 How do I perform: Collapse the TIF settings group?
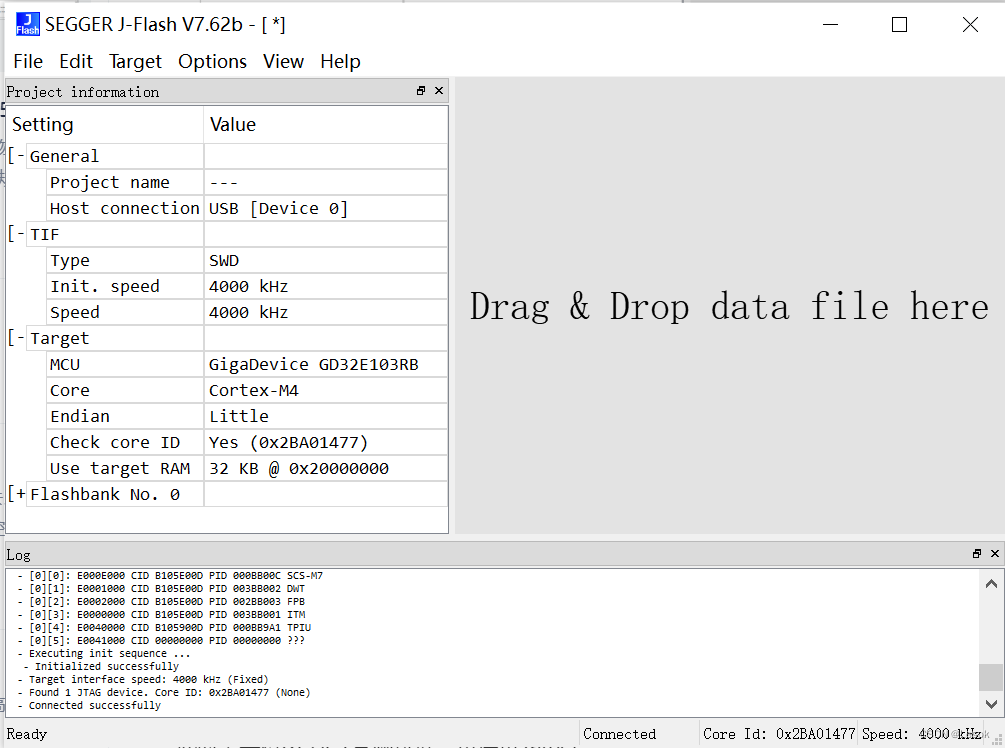(x=17, y=234)
